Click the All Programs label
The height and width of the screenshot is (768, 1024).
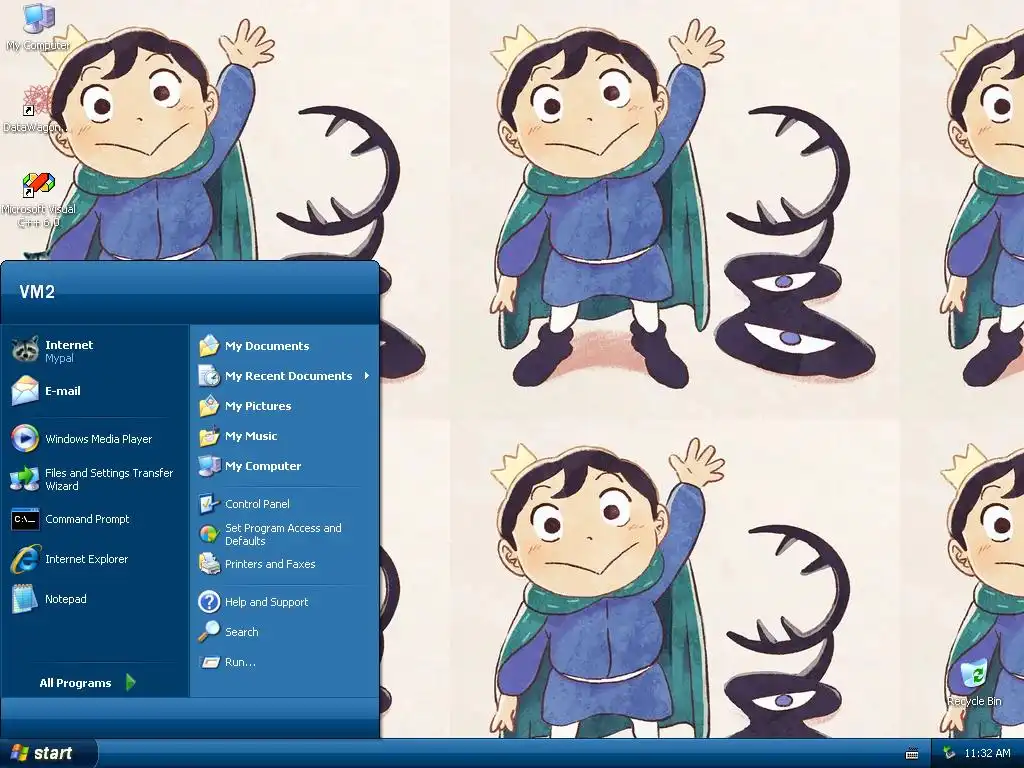click(x=75, y=683)
